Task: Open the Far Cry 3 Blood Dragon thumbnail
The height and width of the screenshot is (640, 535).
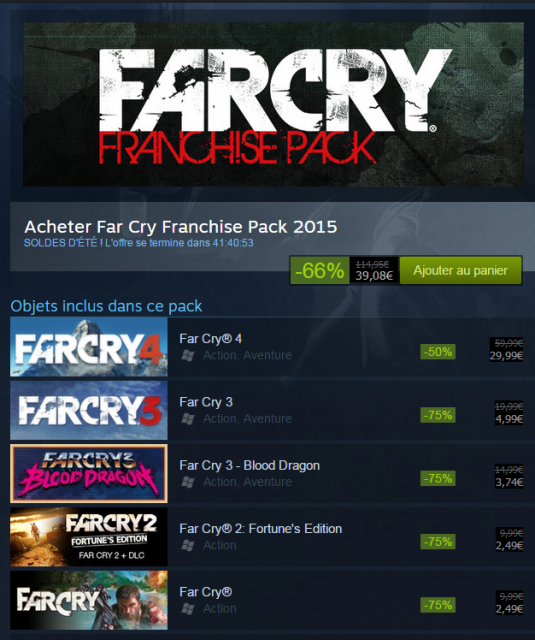Action: click(89, 473)
